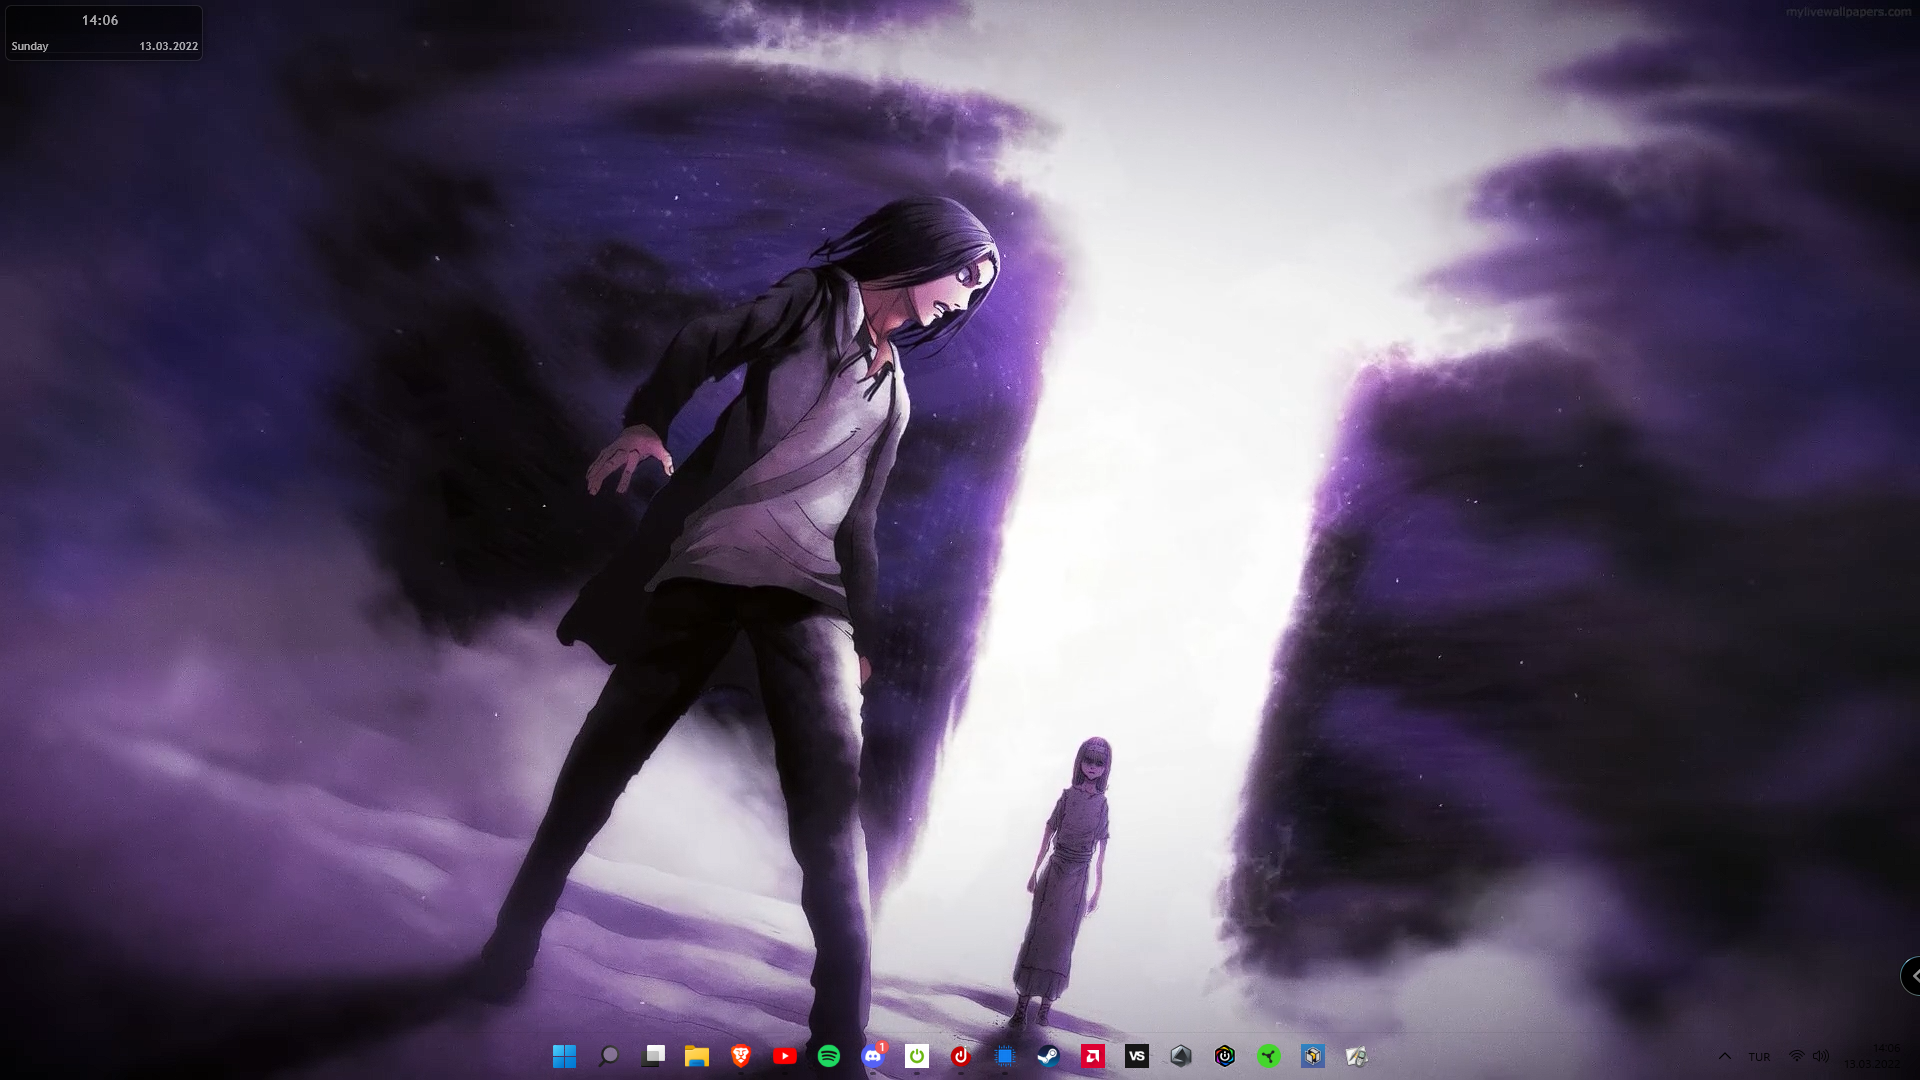1920x1080 pixels.
Task: Open the red power icon app
Action: tap(961, 1056)
